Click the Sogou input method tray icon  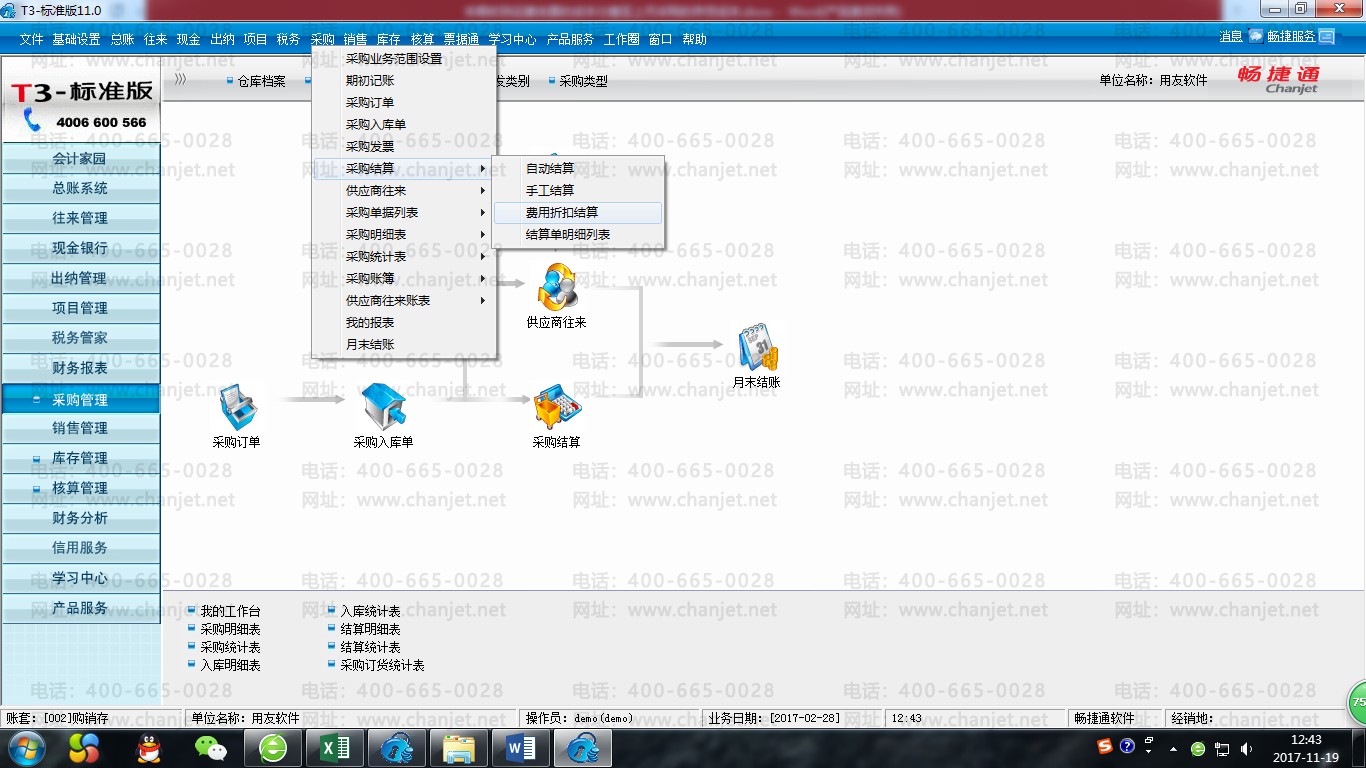tap(1105, 746)
